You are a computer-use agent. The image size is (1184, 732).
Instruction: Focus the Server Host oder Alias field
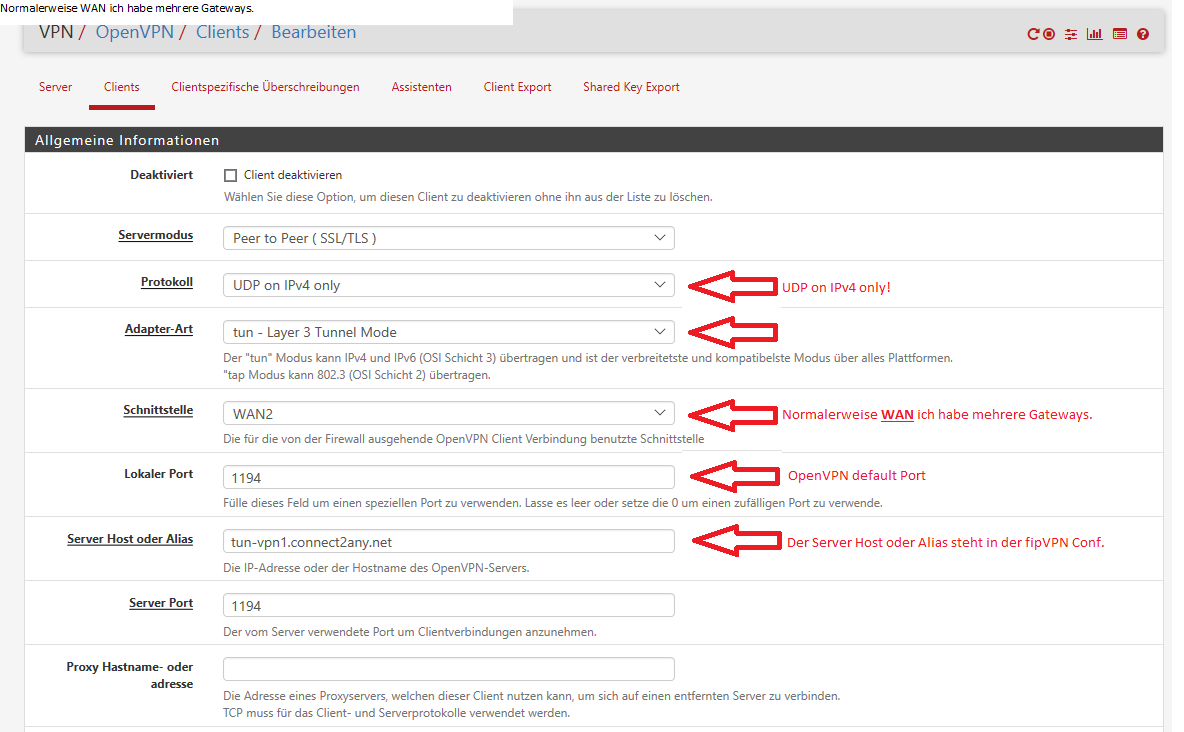tap(448, 542)
